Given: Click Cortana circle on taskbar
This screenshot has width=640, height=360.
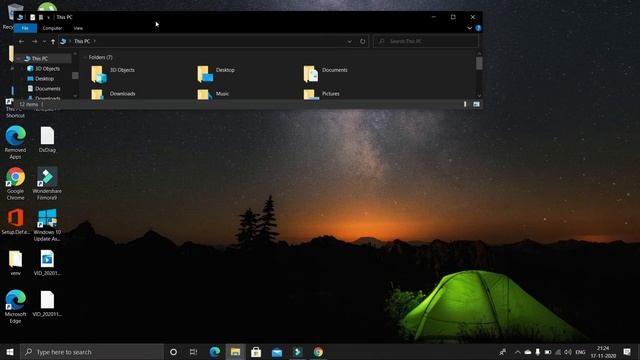Looking at the screenshot, I should coord(173,352).
